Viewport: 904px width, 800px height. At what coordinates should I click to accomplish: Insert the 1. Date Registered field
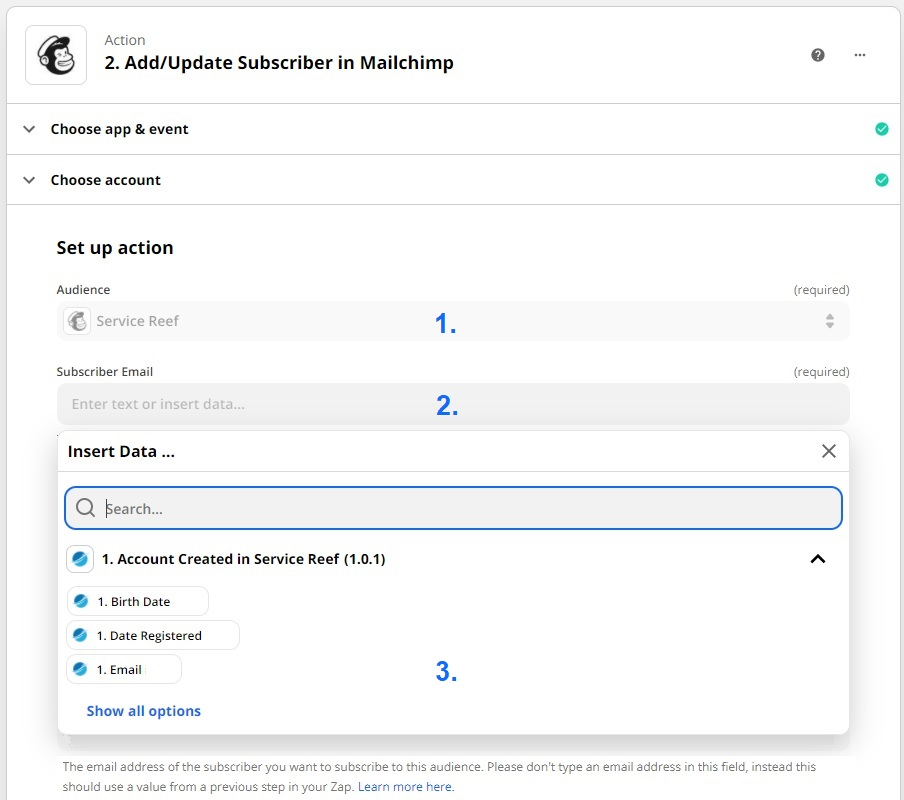click(153, 635)
